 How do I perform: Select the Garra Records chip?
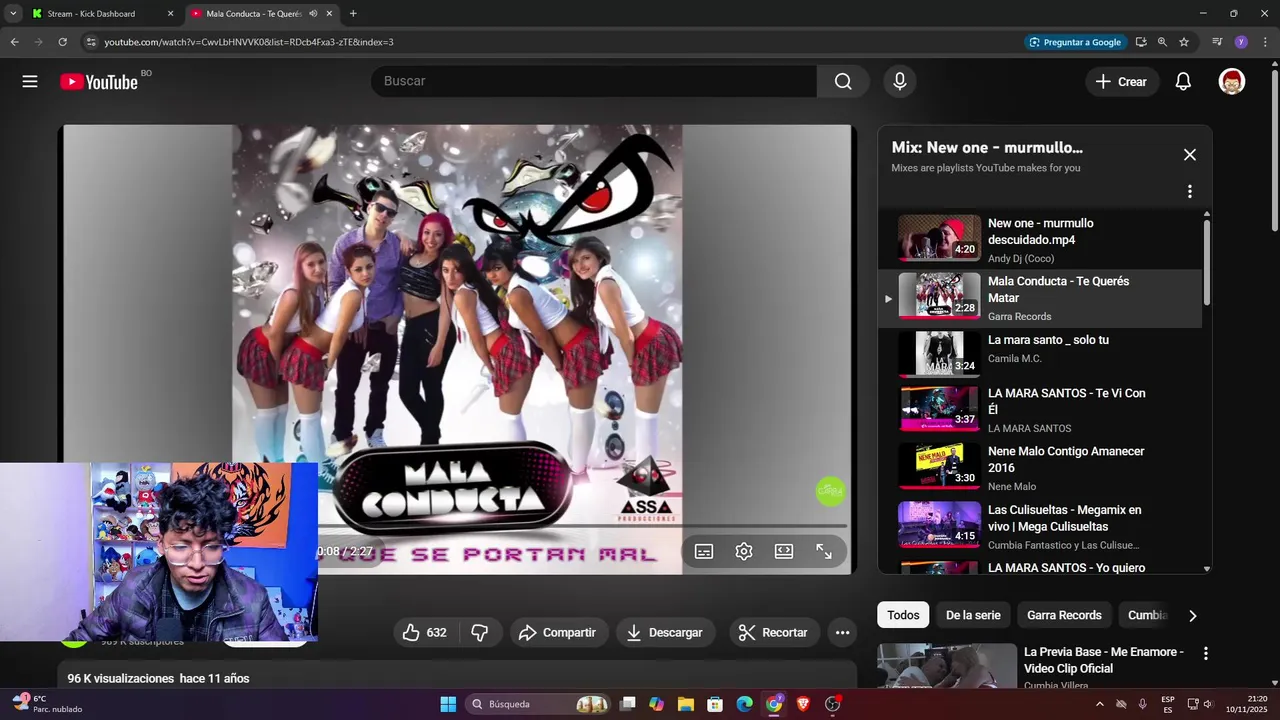pyautogui.click(x=1064, y=615)
